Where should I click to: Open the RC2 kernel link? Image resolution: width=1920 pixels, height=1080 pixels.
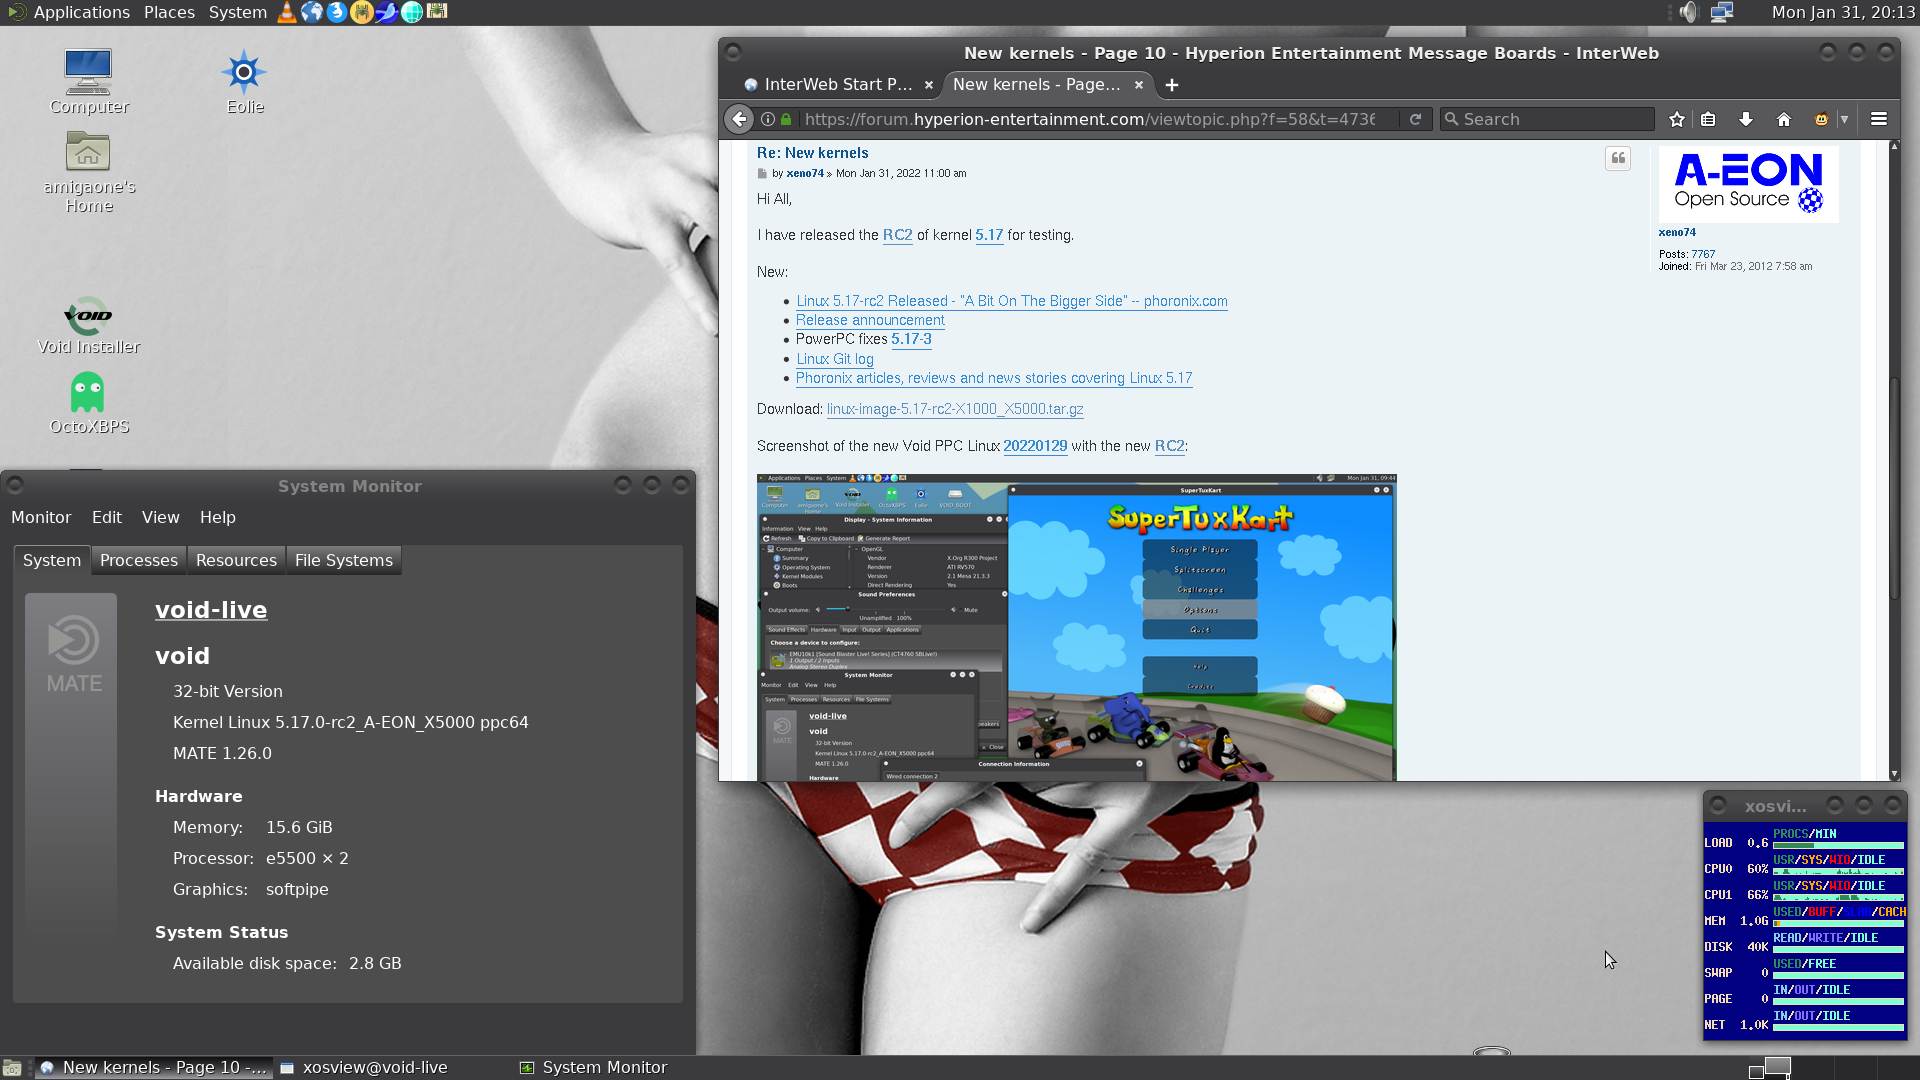coord(897,235)
